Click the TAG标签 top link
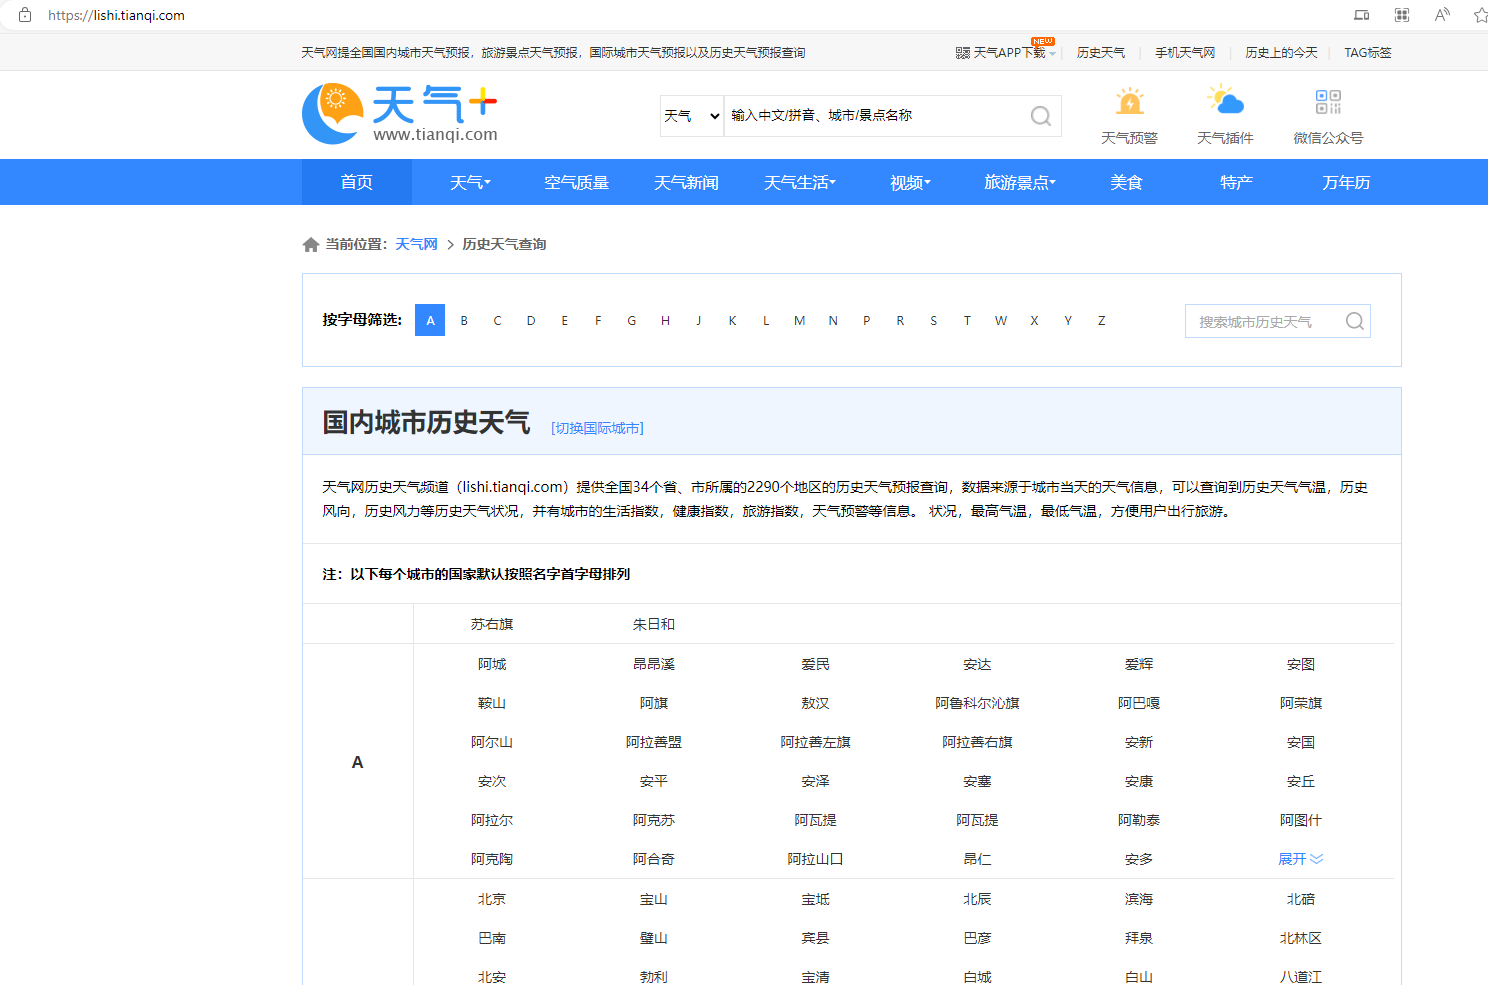This screenshot has height=985, width=1488. [x=1368, y=53]
